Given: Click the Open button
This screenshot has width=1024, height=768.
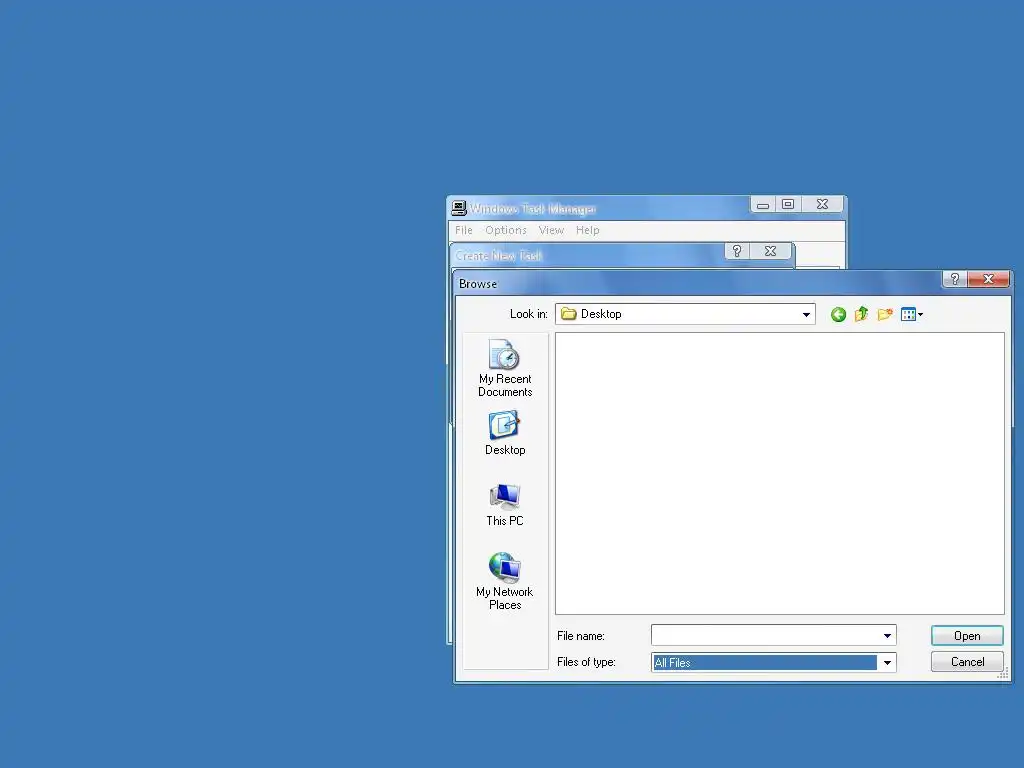Looking at the screenshot, I should [x=967, y=636].
